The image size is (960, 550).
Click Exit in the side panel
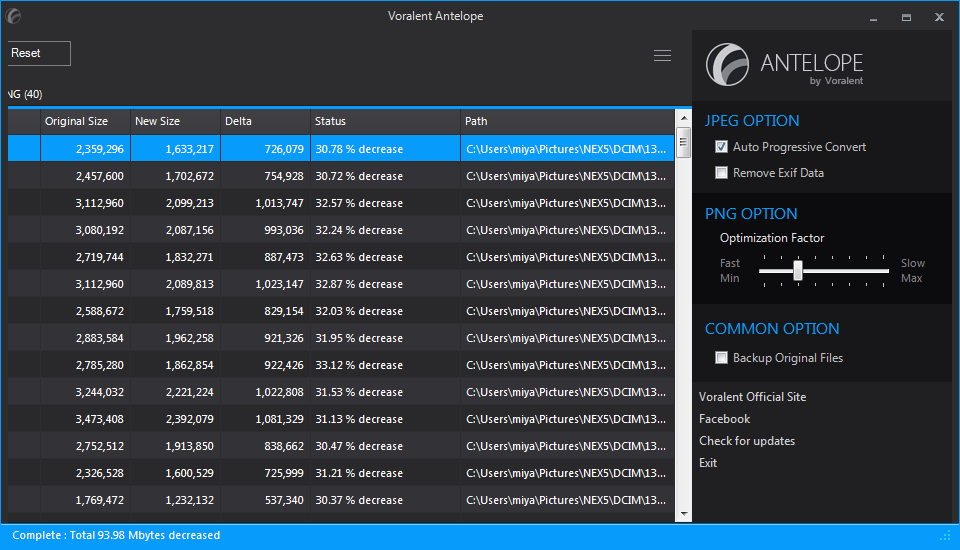click(708, 463)
